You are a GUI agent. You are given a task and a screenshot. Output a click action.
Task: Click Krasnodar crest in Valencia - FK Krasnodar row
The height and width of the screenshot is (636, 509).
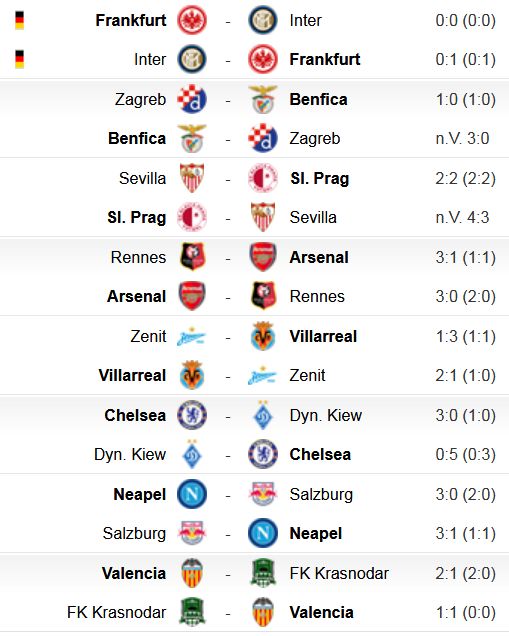click(263, 573)
